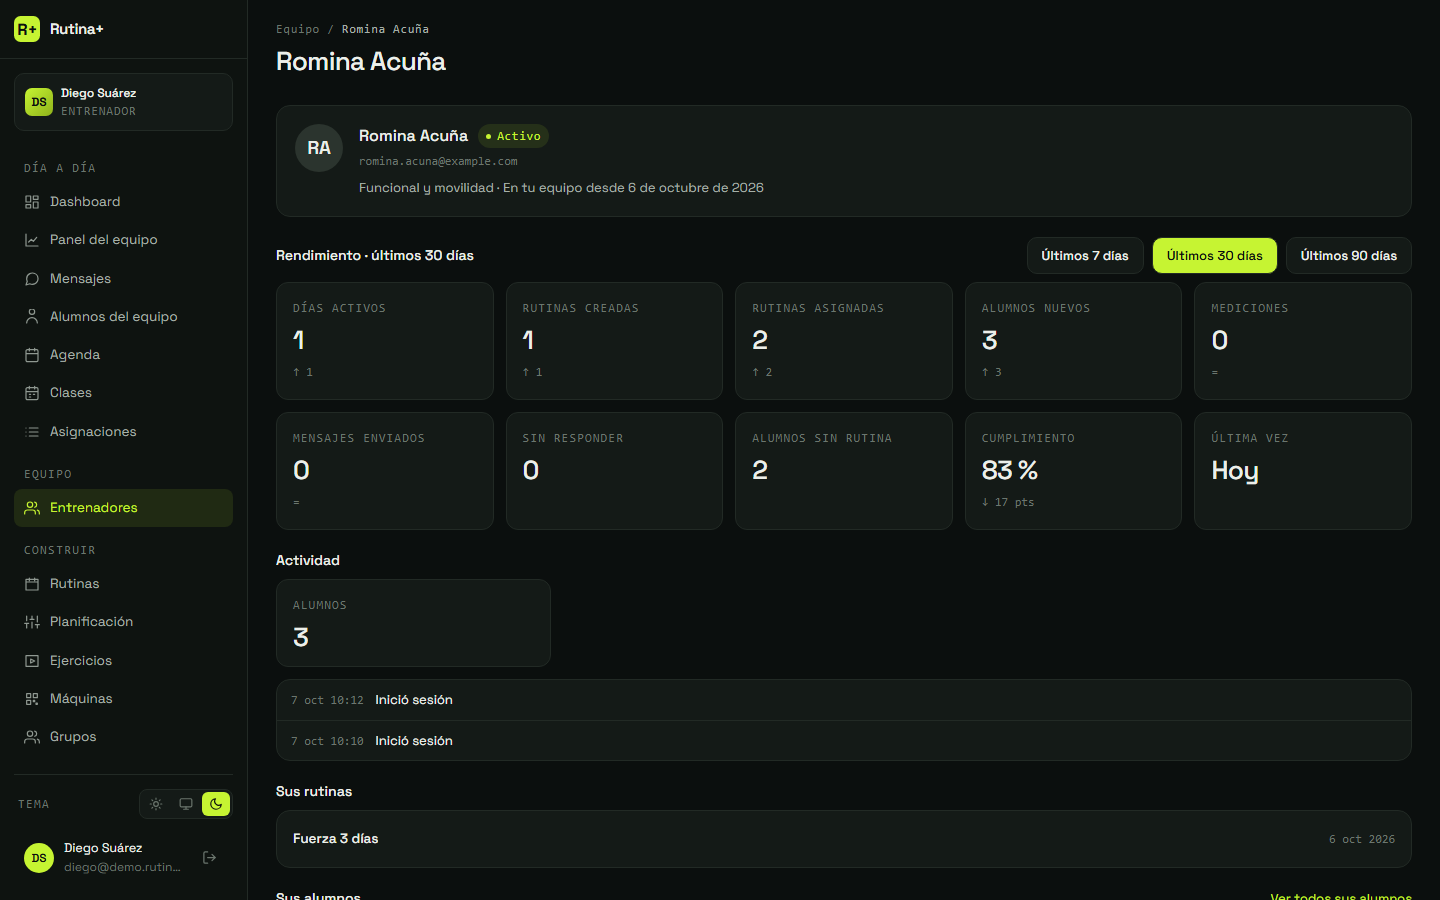Click the Panel del equipo chart icon
Image resolution: width=1440 pixels, height=900 pixels.
click(x=32, y=240)
